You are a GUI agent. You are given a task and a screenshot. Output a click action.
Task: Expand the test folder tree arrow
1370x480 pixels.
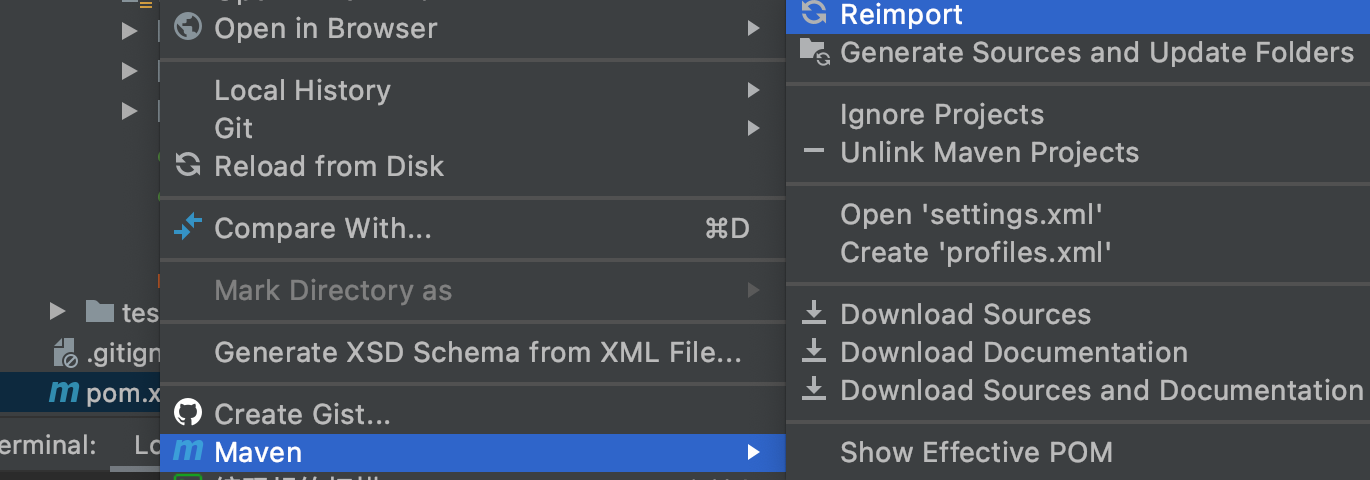coord(58,312)
